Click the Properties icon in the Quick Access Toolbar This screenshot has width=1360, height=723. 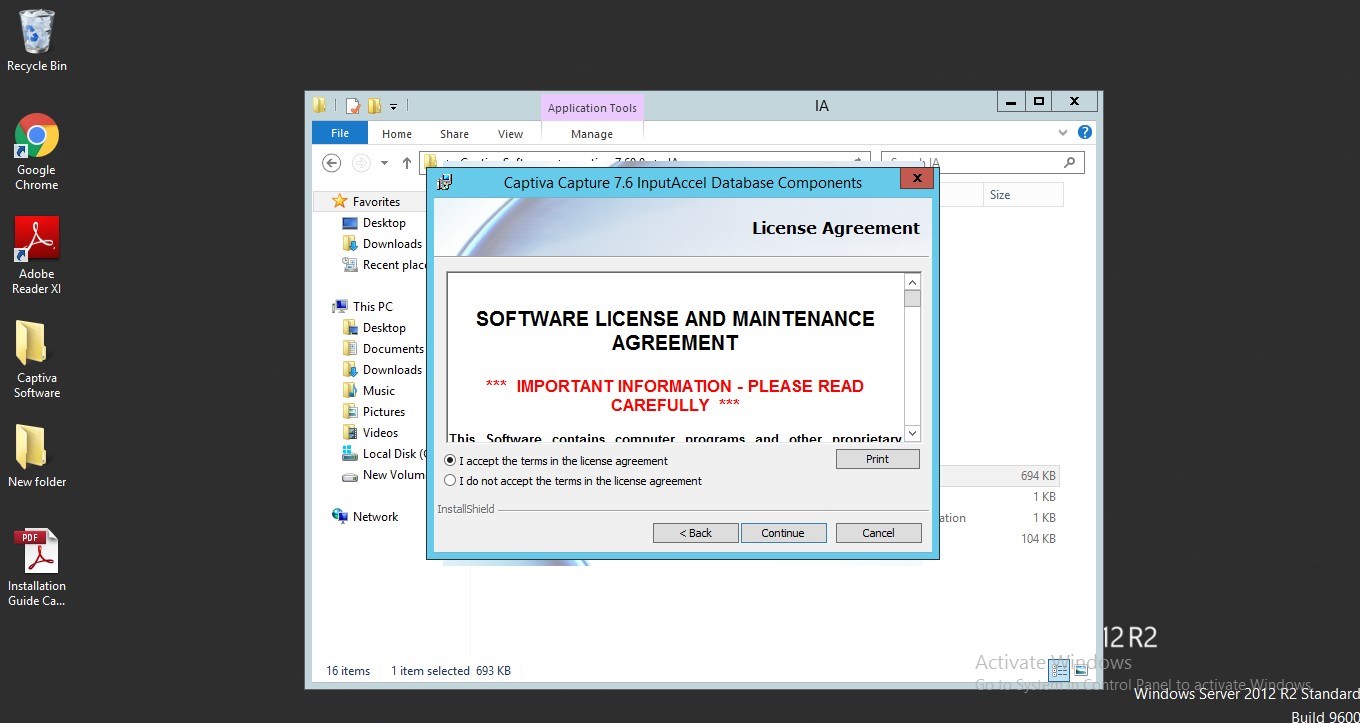pos(351,105)
